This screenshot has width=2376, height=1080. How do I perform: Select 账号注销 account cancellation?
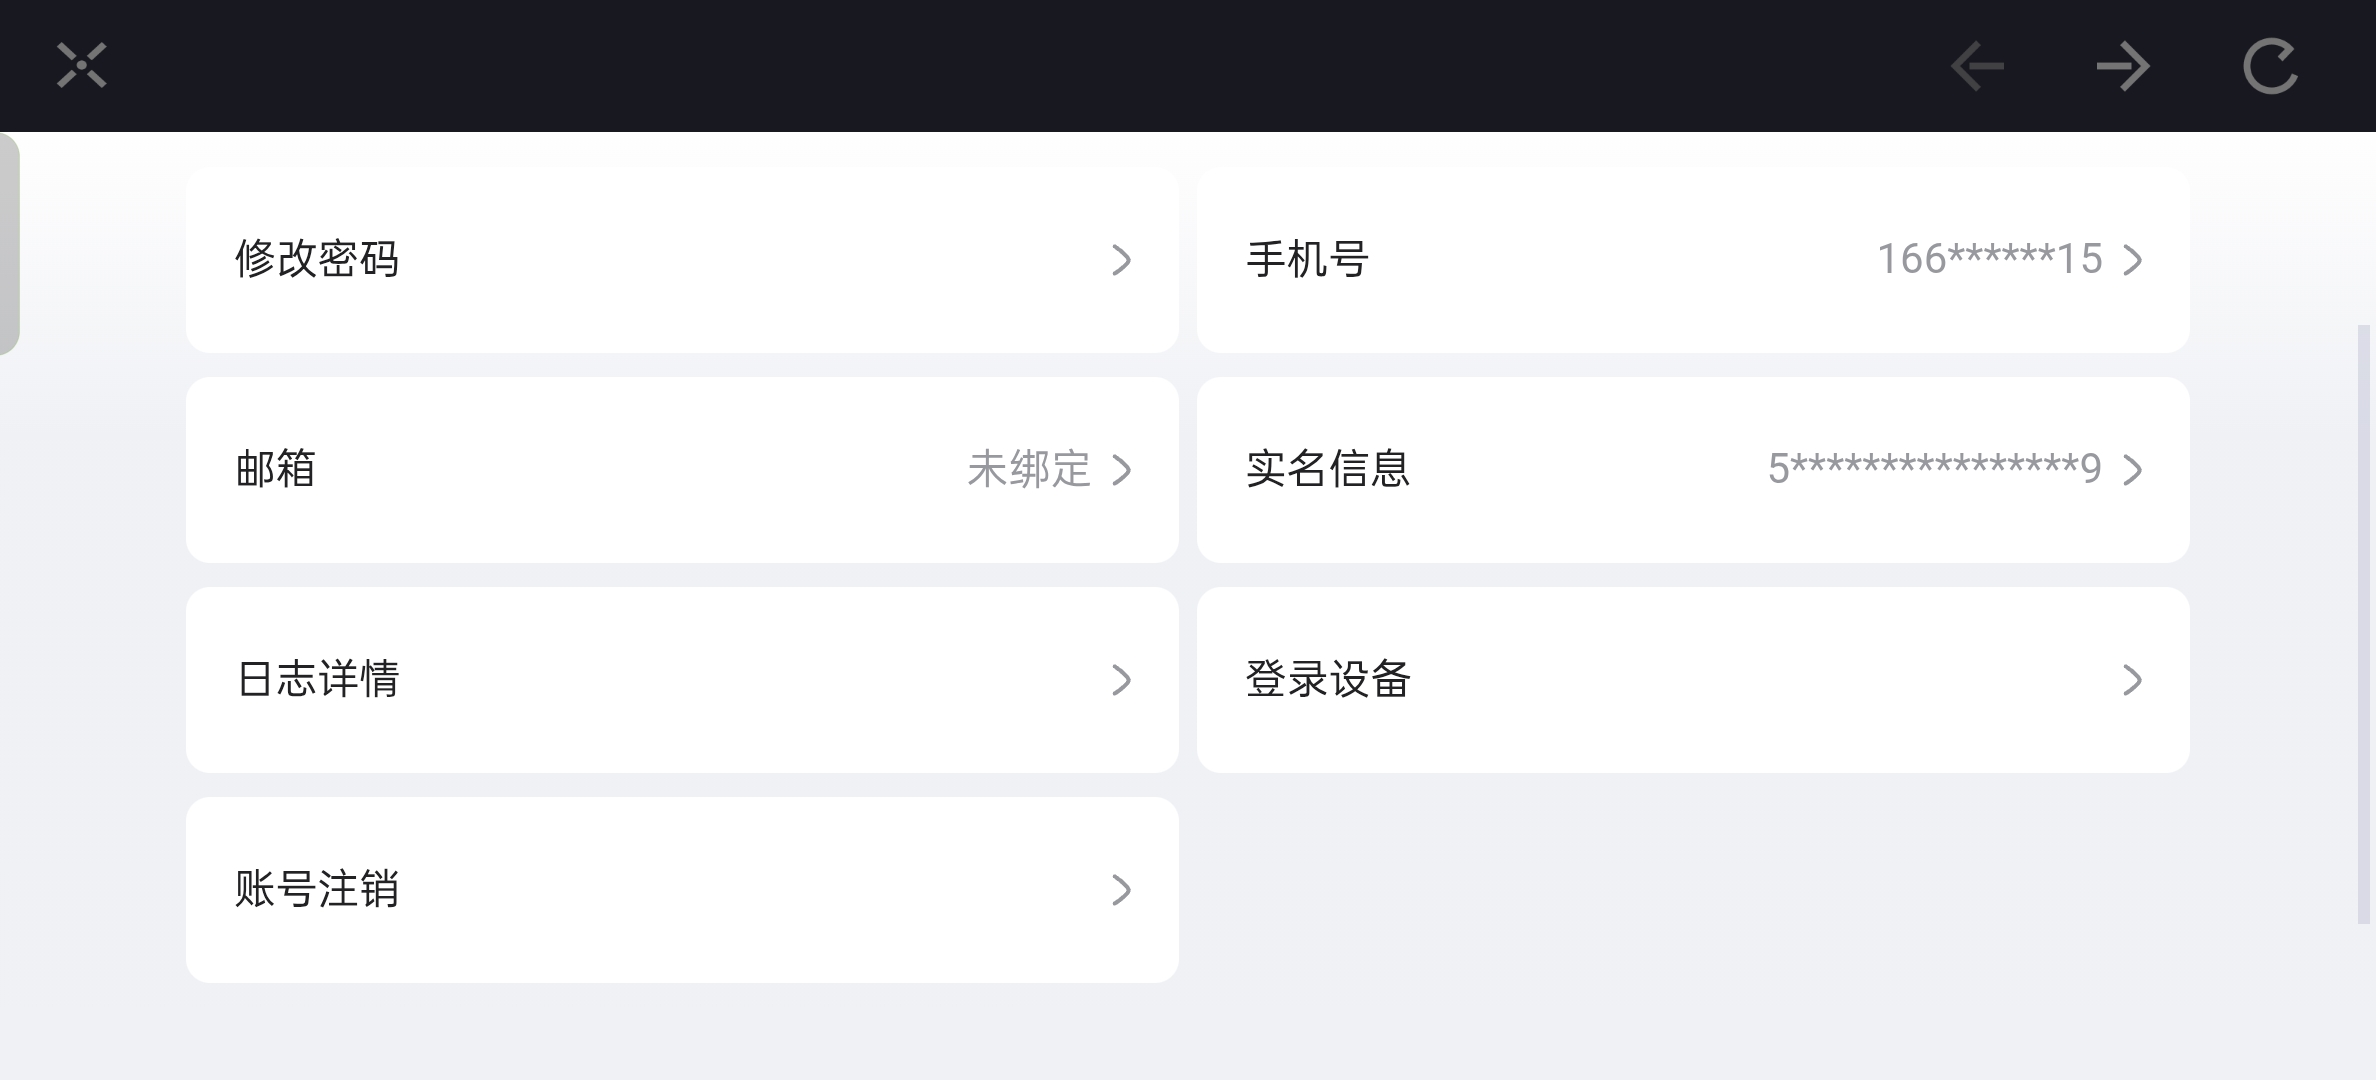point(317,890)
